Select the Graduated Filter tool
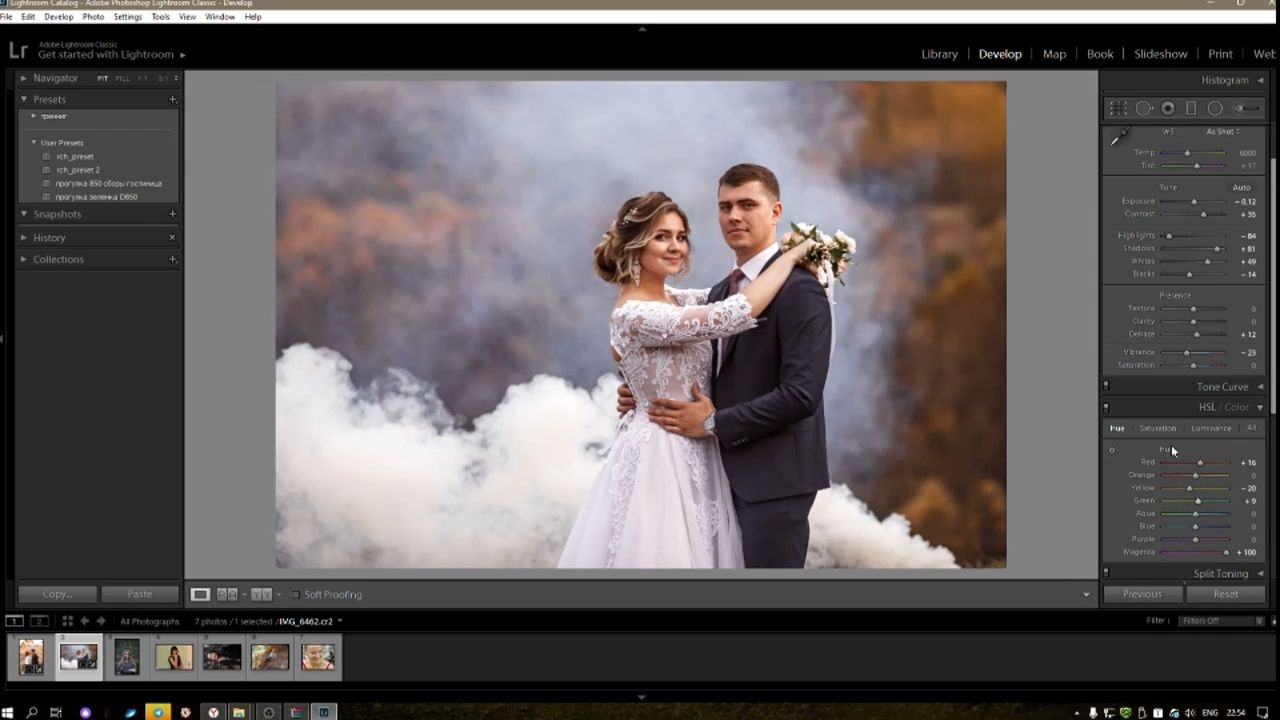1280x720 pixels. tap(1191, 108)
